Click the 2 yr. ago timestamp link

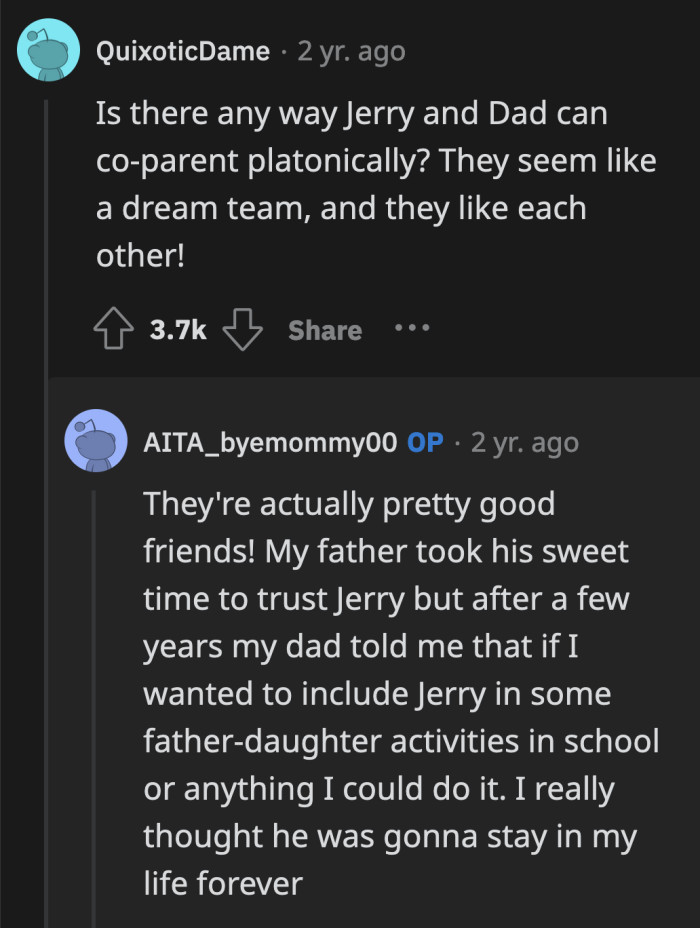pos(348,51)
